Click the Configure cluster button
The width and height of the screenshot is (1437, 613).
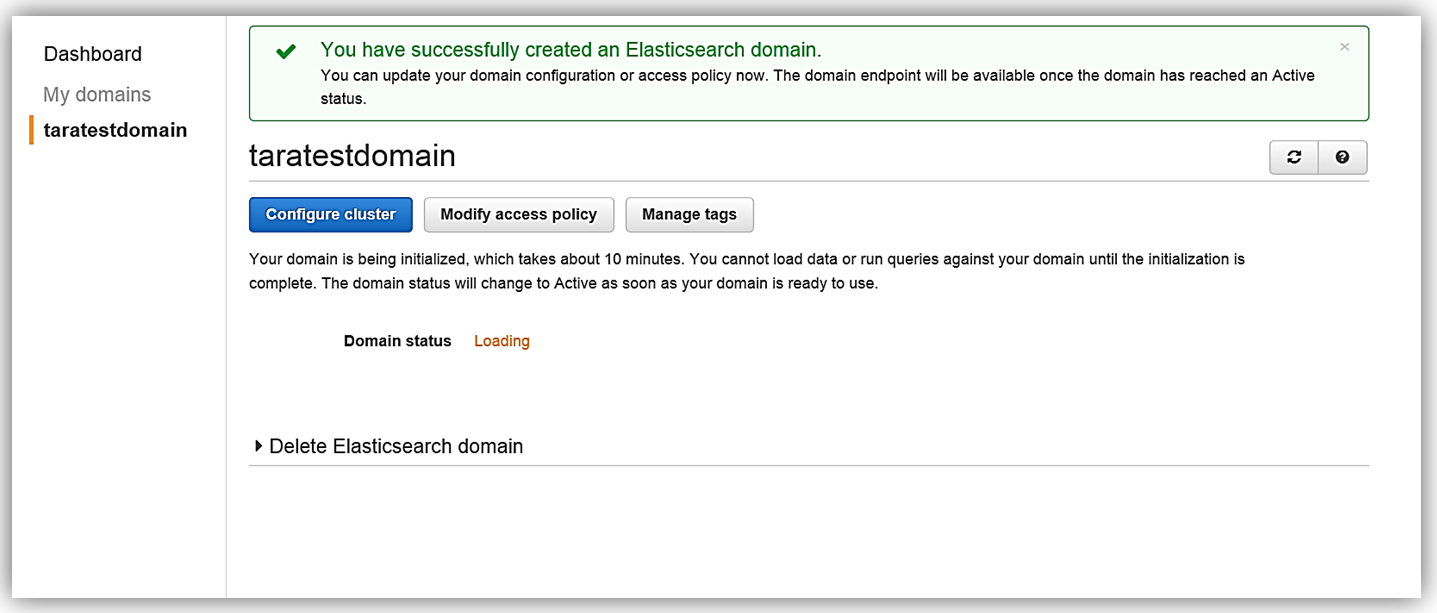[x=330, y=215]
